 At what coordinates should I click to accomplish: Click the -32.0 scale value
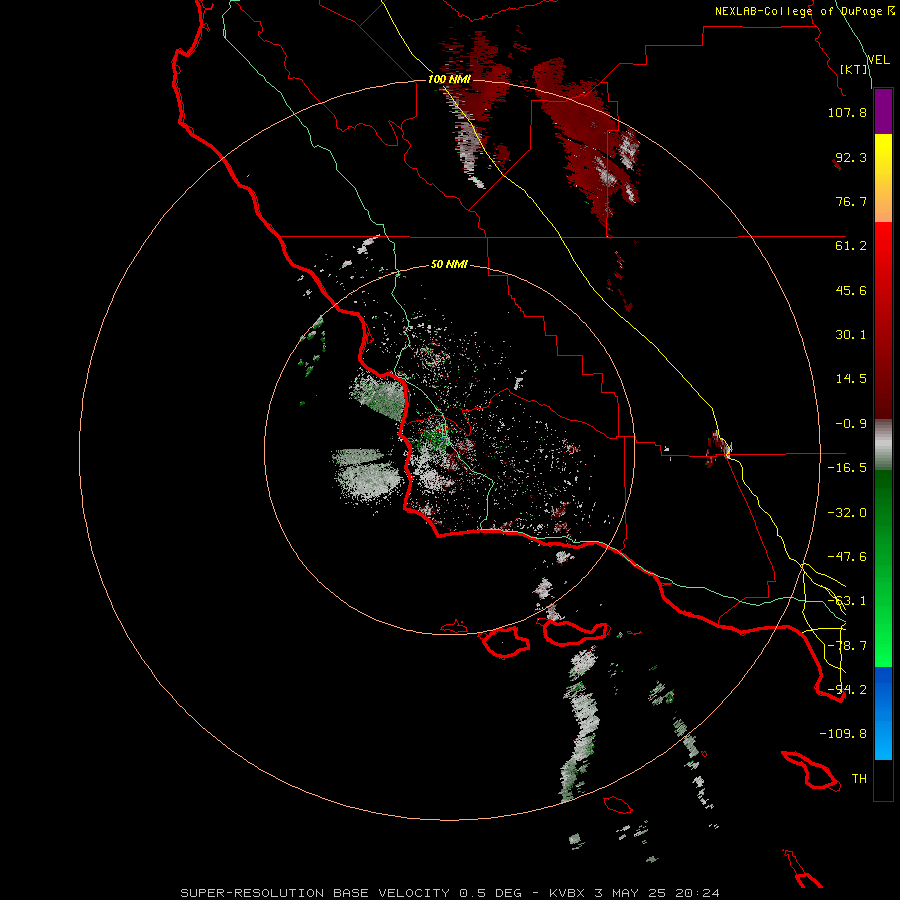[x=847, y=513]
